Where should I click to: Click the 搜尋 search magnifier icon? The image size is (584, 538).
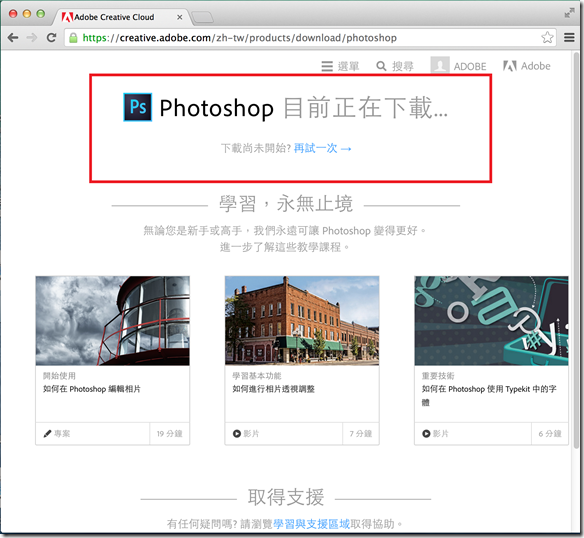381,66
